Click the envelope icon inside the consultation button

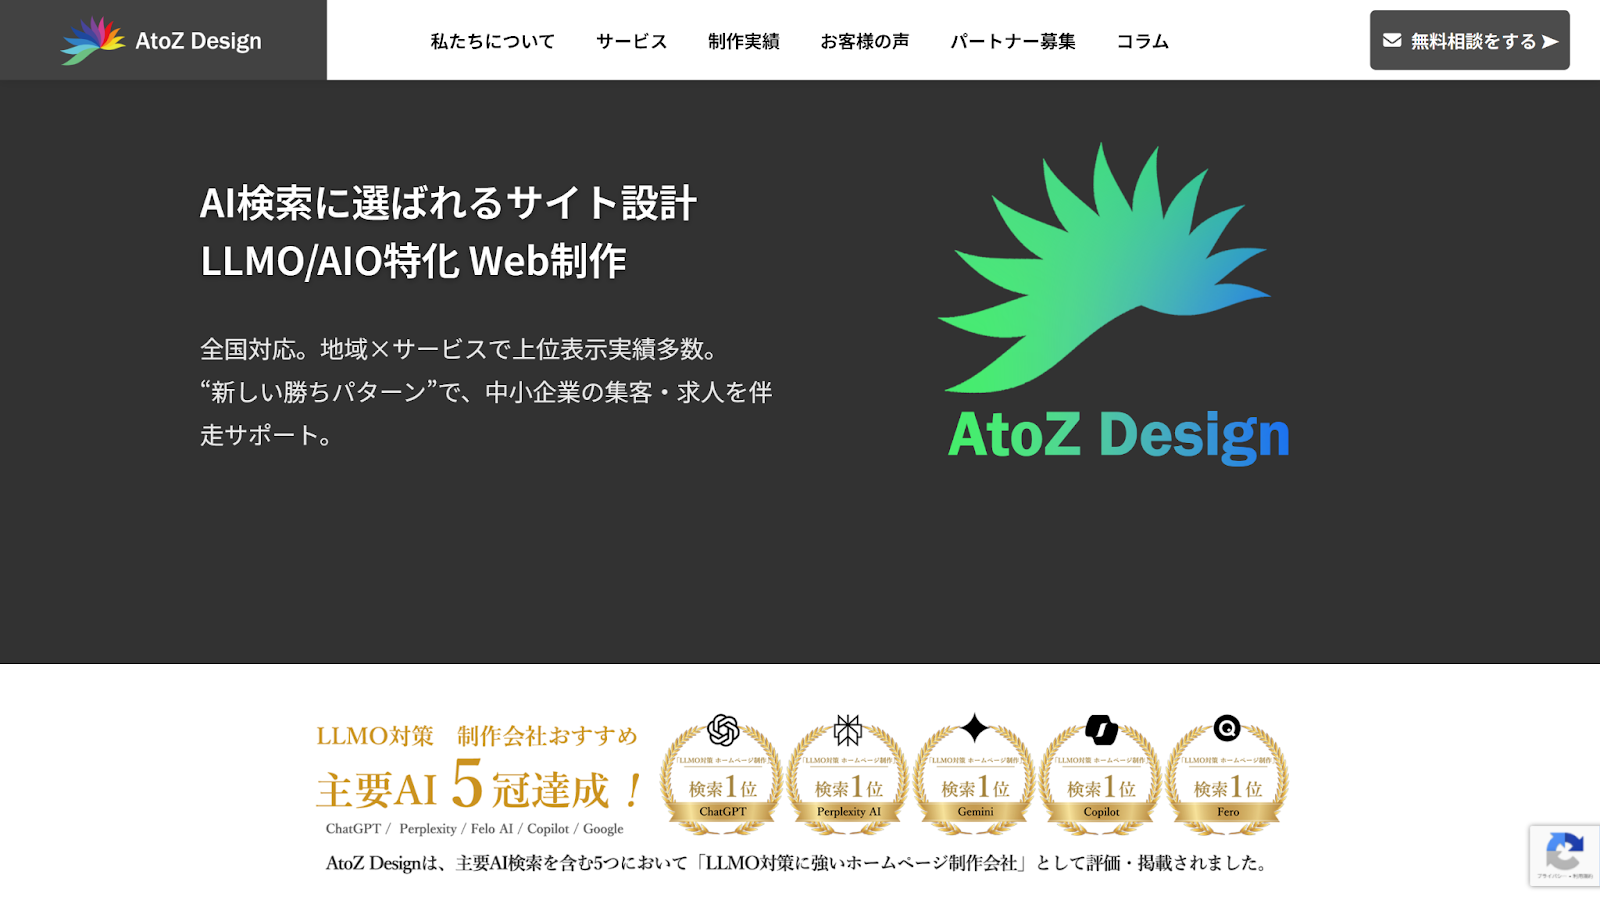[1391, 40]
